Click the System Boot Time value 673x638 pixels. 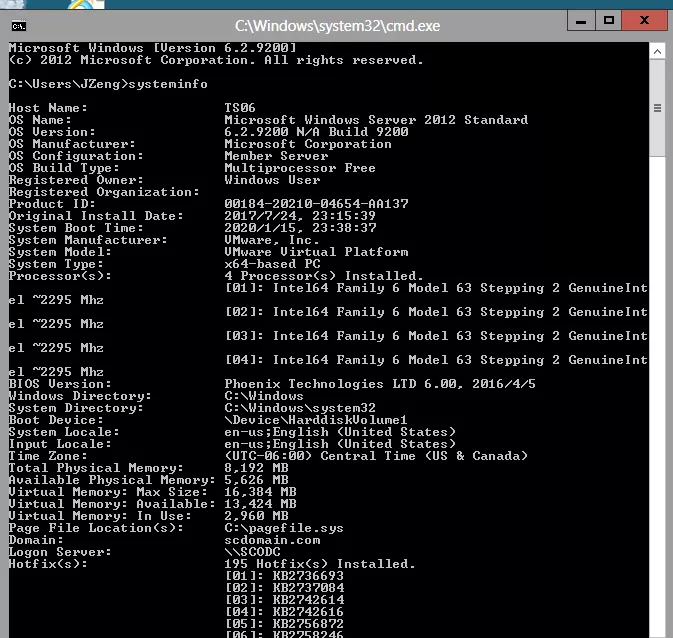point(300,228)
